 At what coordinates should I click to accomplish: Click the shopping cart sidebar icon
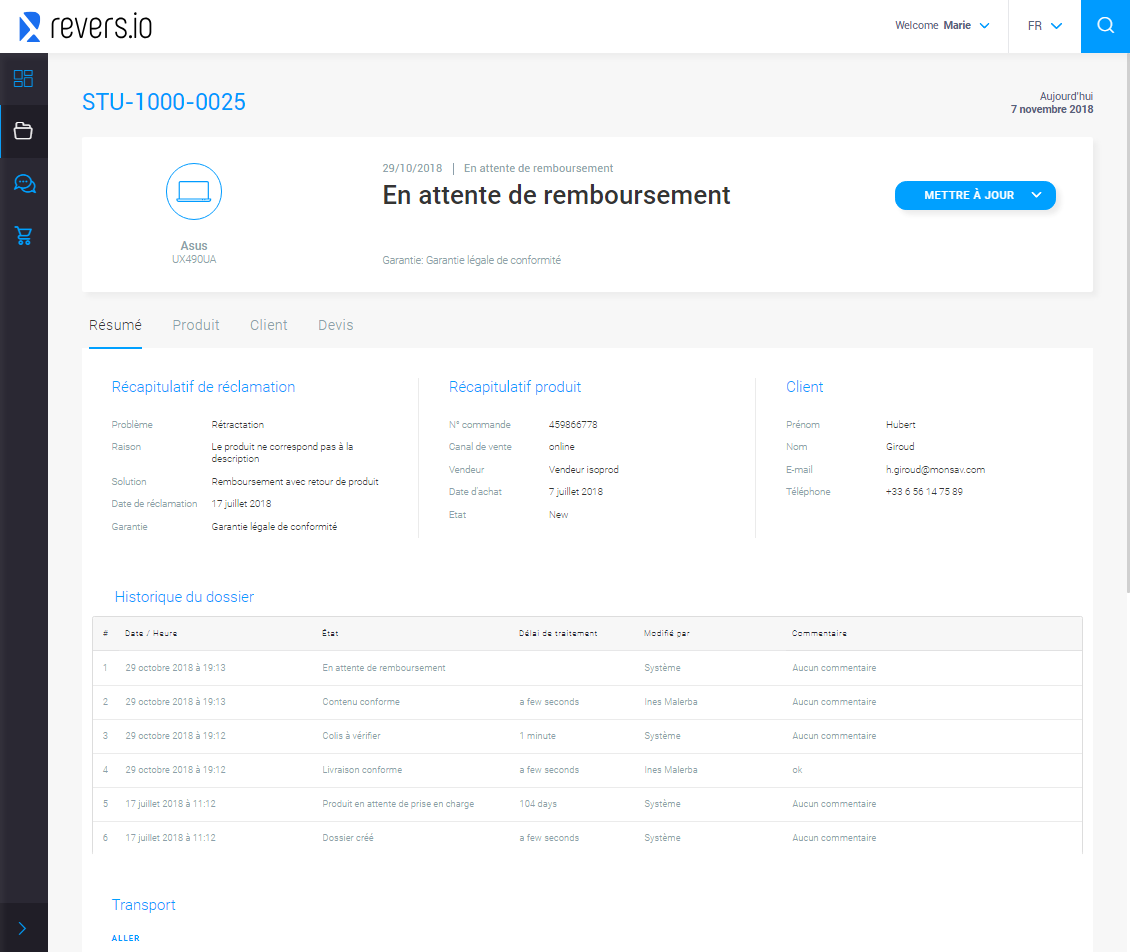coord(23,235)
